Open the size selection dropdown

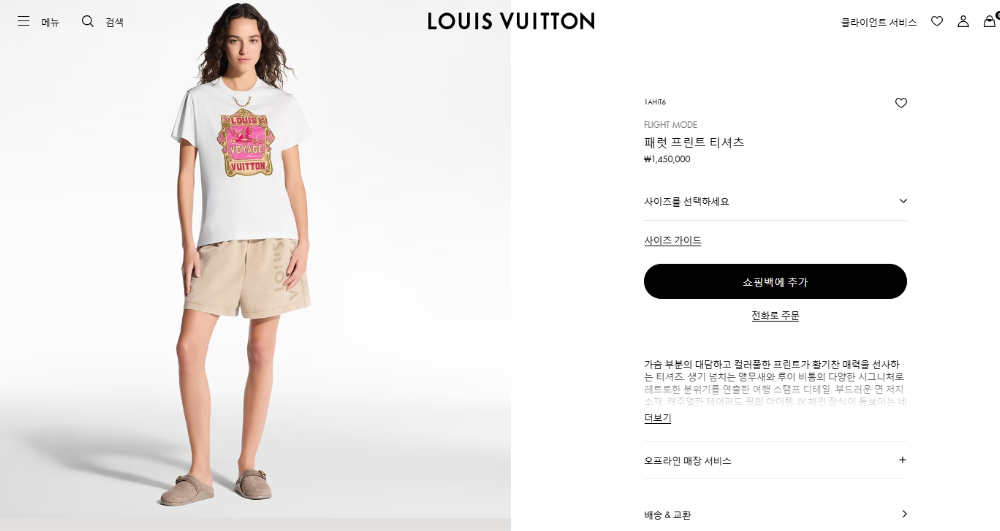pyautogui.click(x=775, y=201)
